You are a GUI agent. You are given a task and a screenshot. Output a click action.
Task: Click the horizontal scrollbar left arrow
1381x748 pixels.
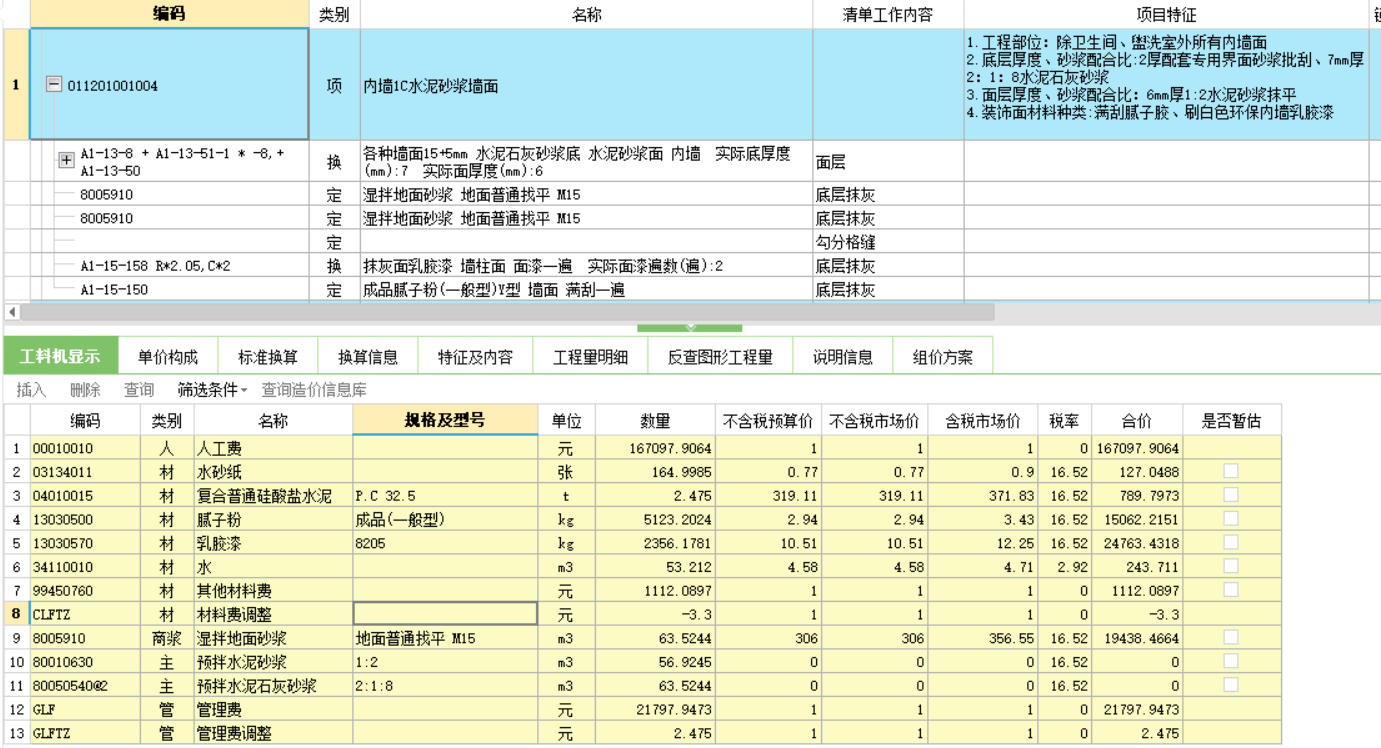click(12, 312)
